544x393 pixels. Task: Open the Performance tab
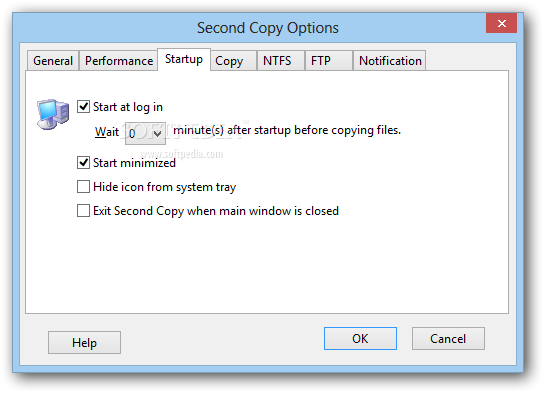click(x=119, y=61)
